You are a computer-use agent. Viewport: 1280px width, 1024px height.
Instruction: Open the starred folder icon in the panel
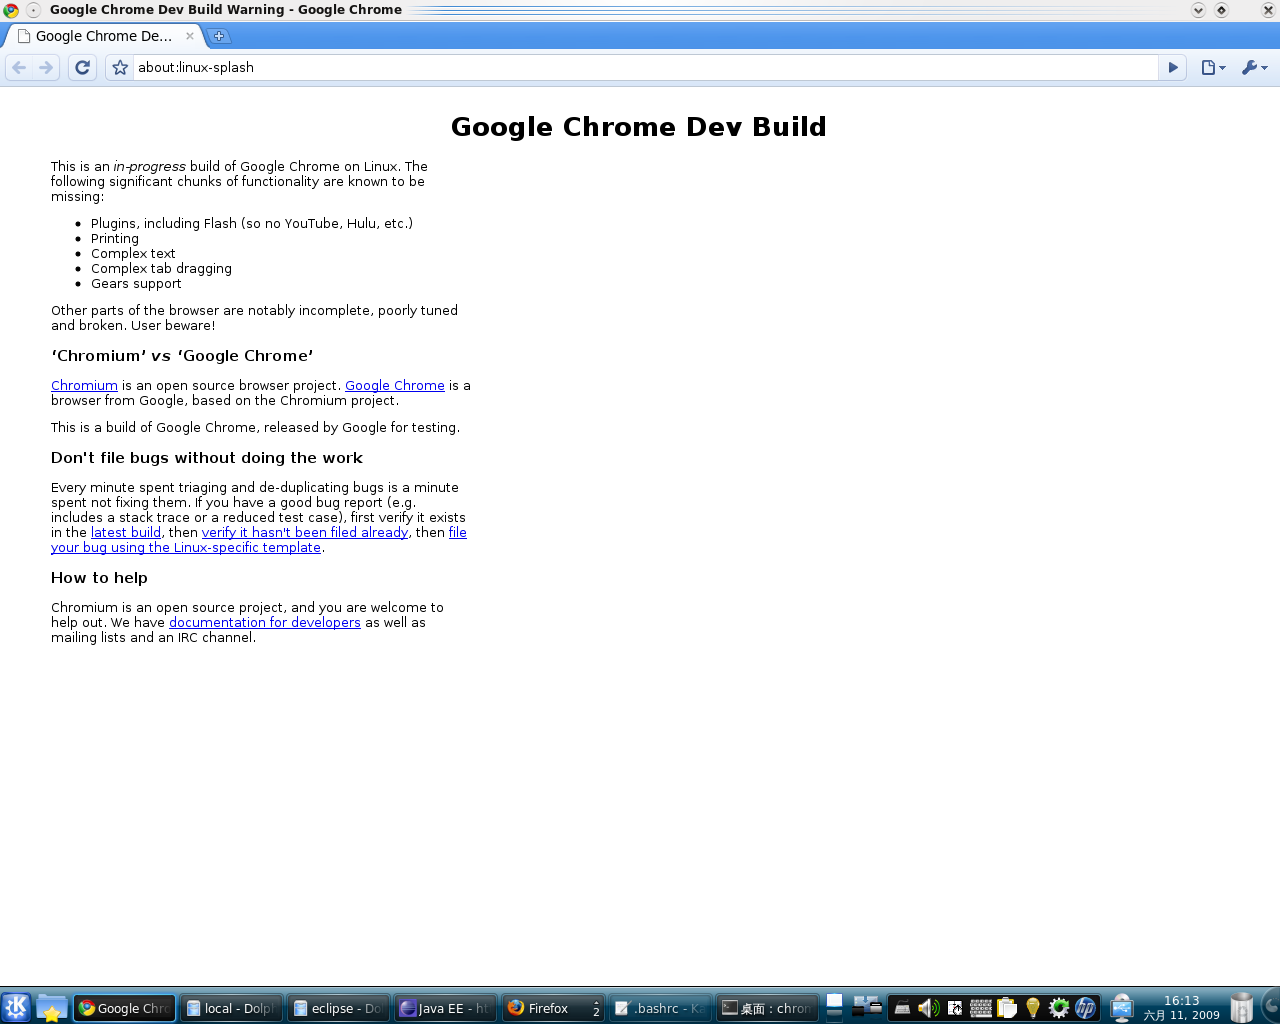51,1008
